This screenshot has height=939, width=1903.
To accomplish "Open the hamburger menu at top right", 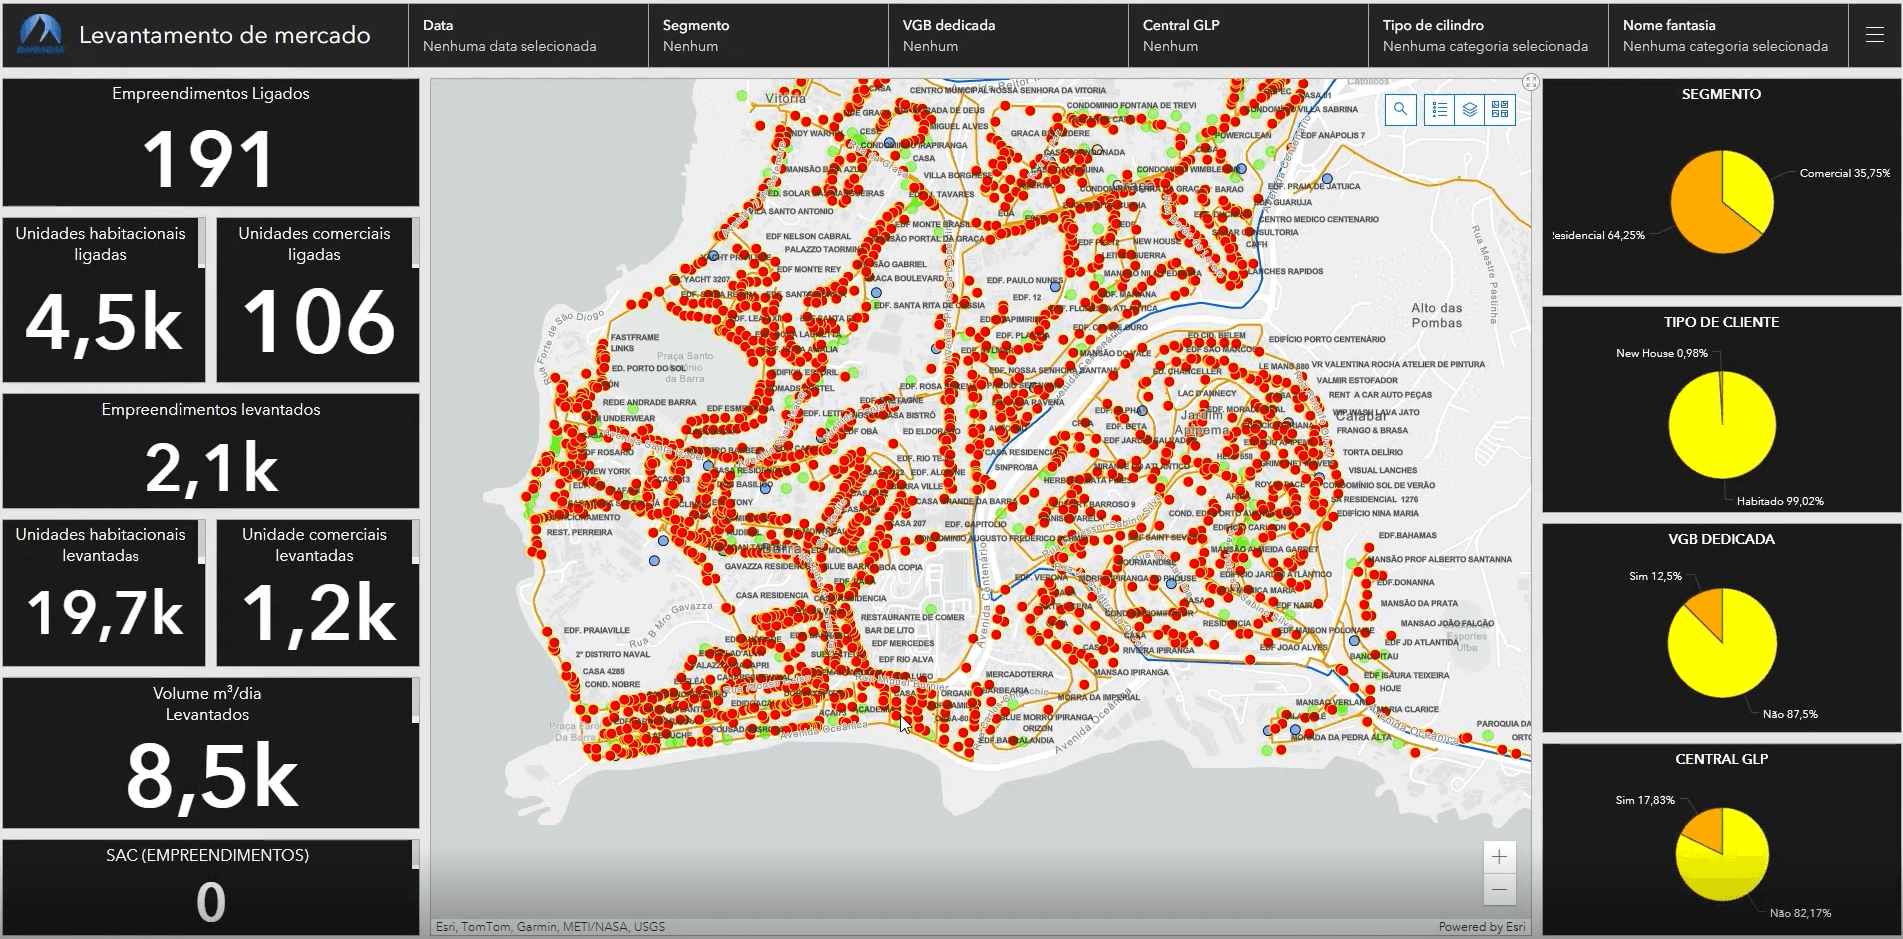I will pyautogui.click(x=1873, y=33).
